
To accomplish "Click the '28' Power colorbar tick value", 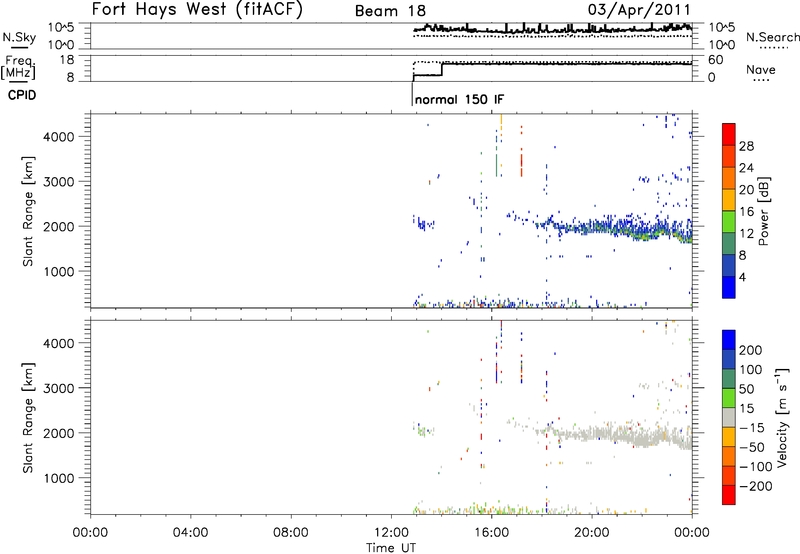I will [x=746, y=146].
